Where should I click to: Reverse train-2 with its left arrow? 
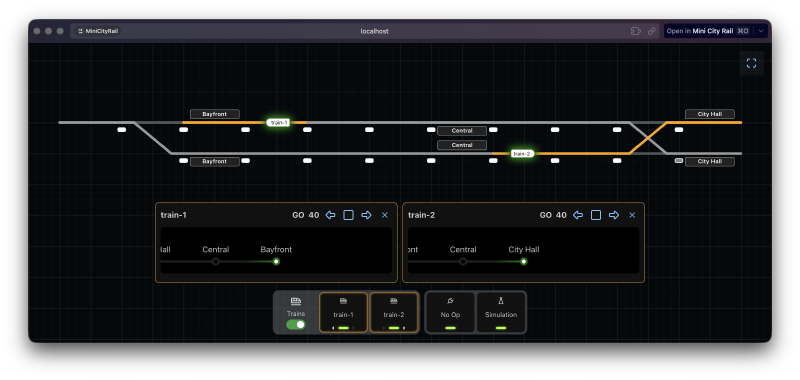[x=578, y=215]
